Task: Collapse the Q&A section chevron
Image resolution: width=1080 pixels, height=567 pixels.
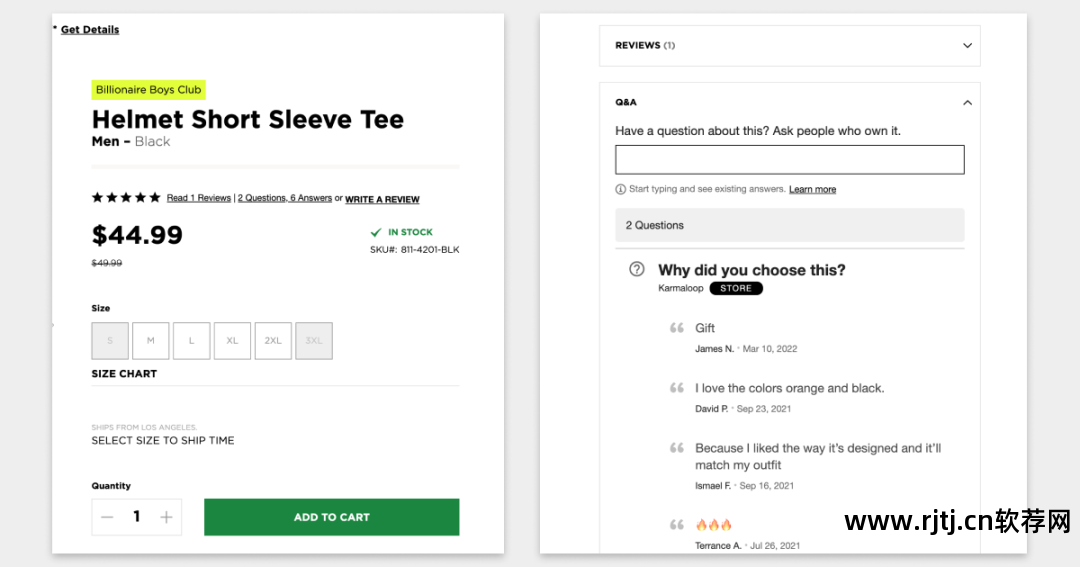Action: 967,103
